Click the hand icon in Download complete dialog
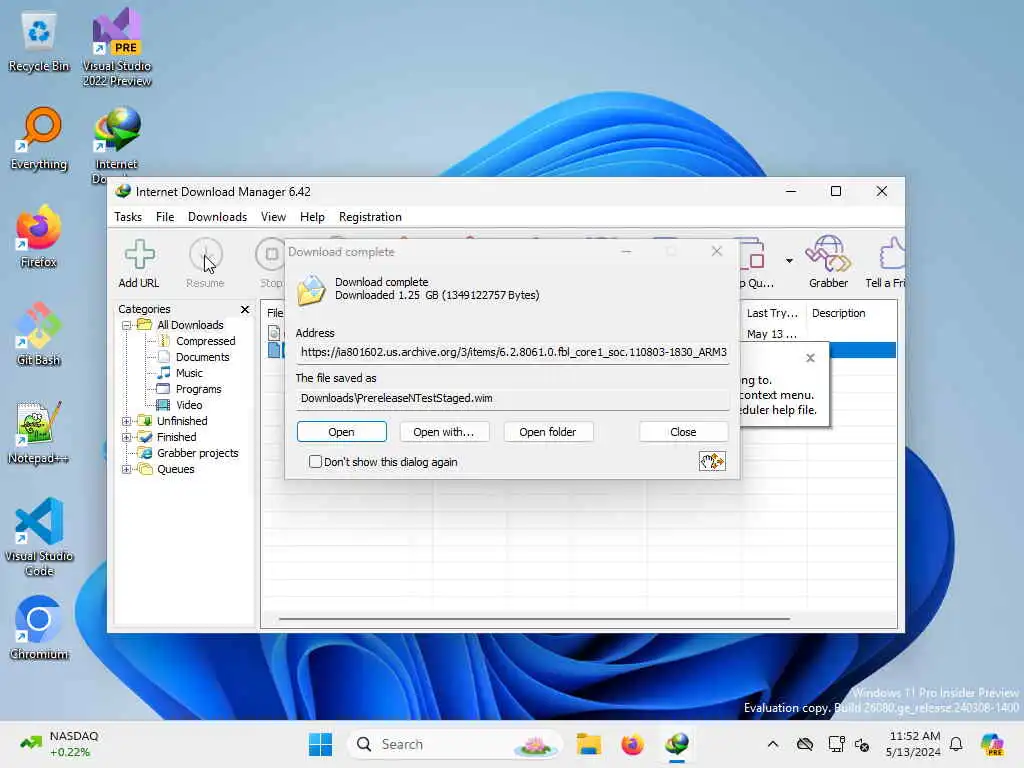Viewport: 1024px width, 768px height. pos(712,462)
